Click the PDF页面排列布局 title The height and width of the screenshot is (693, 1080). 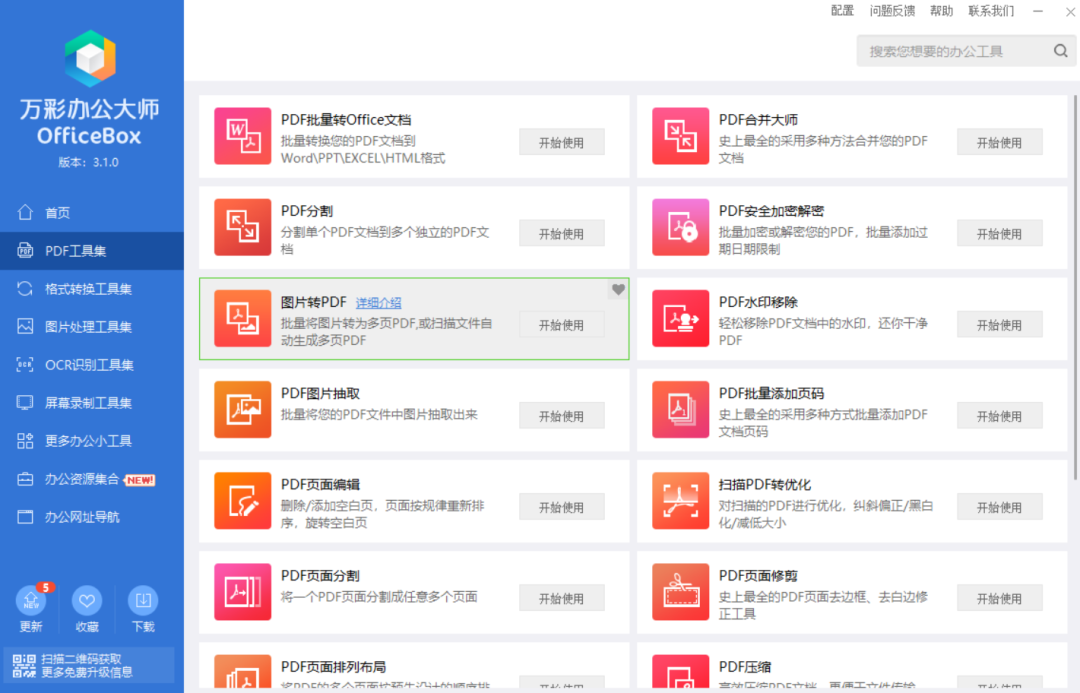(333, 667)
